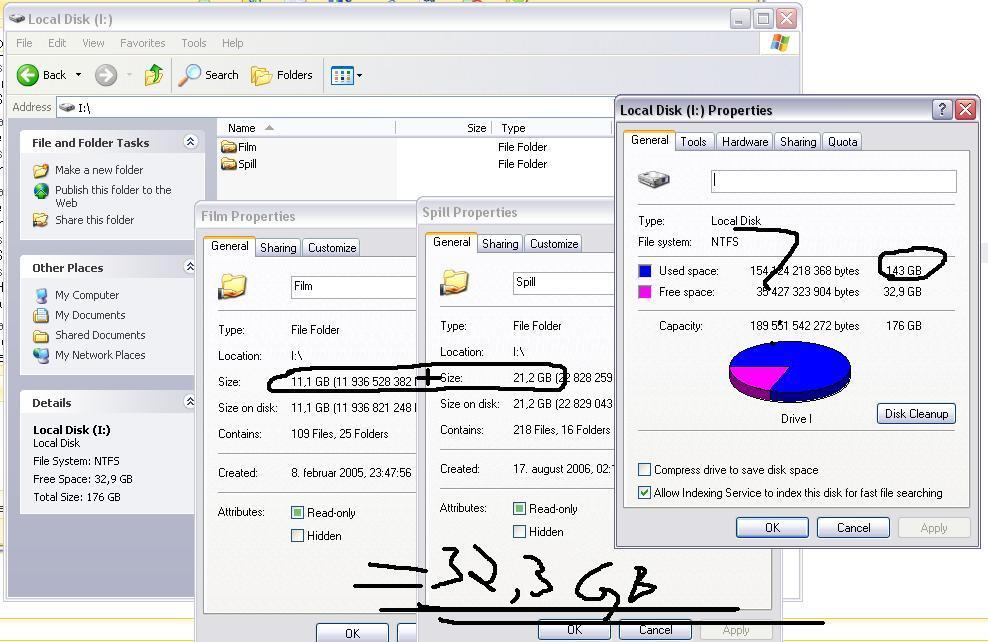The height and width of the screenshot is (642, 988).
Task: Click the drive icon in Address bar
Action: pyautogui.click(x=67, y=108)
